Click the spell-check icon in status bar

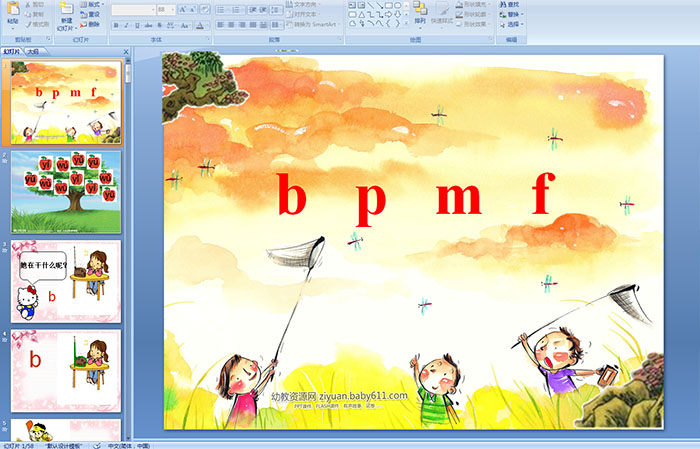click(x=96, y=446)
